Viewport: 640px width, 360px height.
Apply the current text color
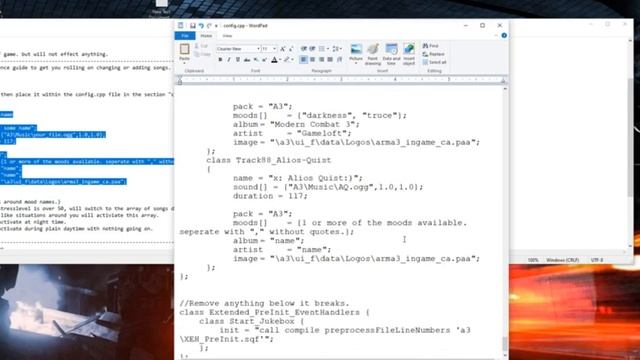click(274, 60)
